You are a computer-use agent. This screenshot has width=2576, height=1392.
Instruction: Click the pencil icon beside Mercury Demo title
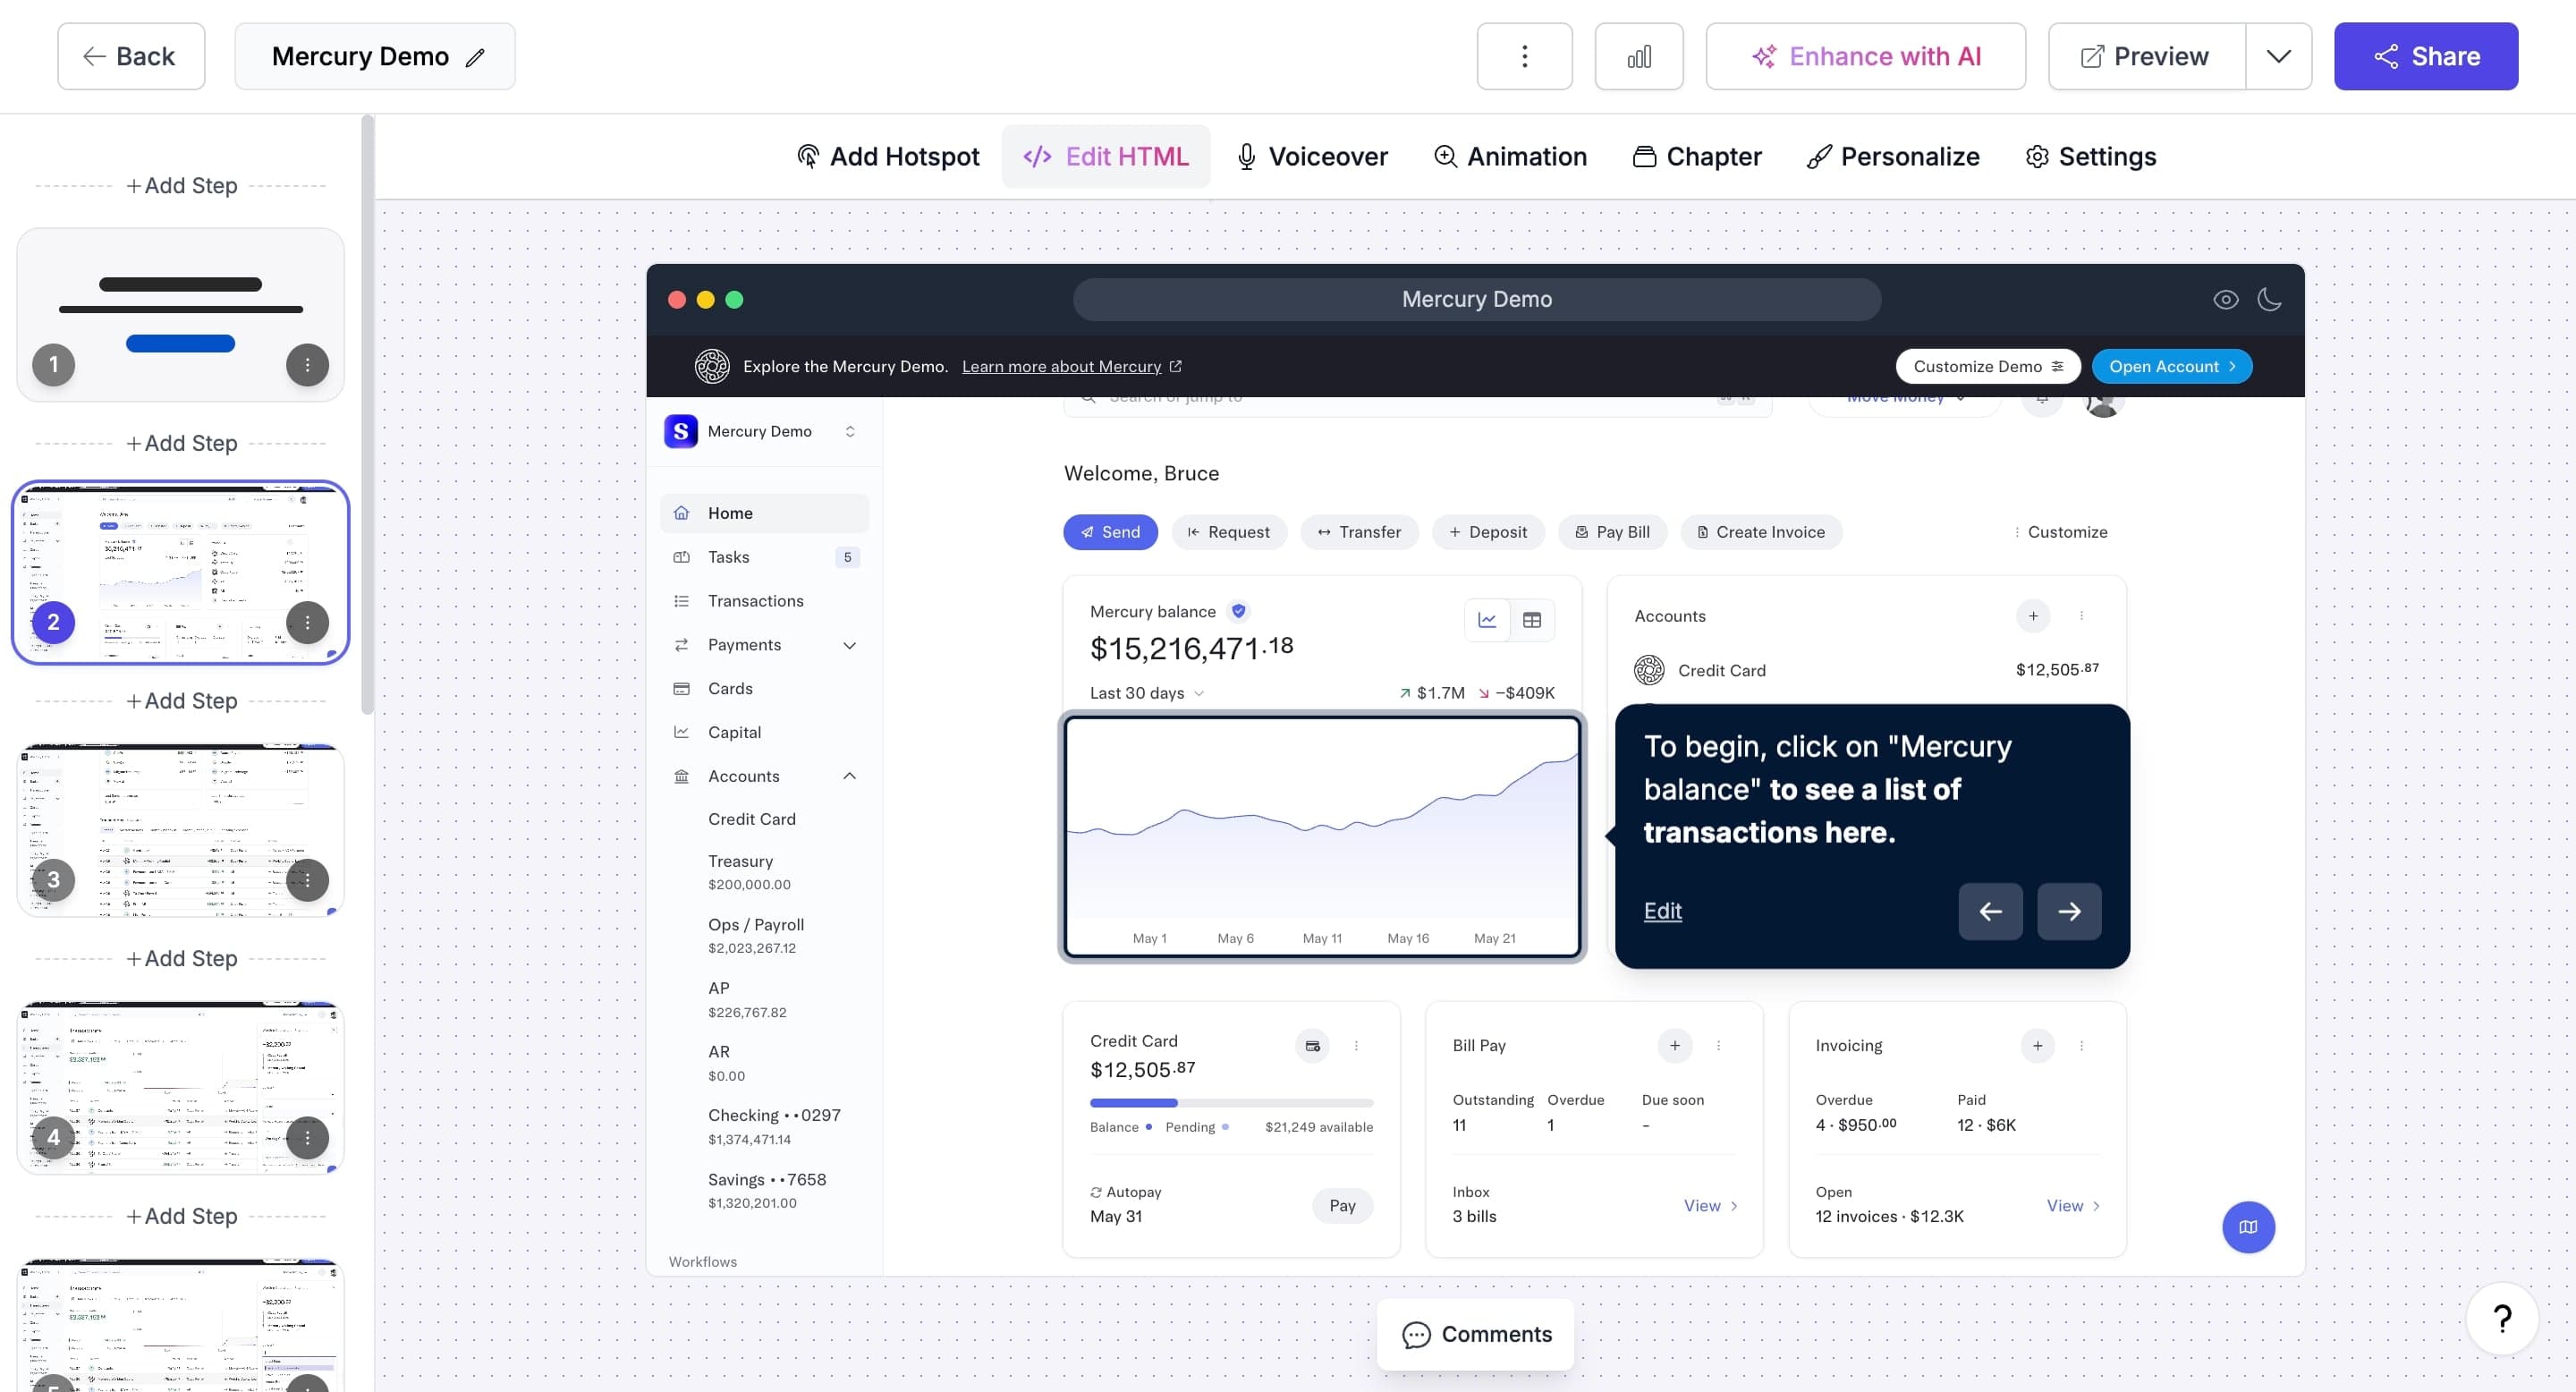[x=476, y=57]
